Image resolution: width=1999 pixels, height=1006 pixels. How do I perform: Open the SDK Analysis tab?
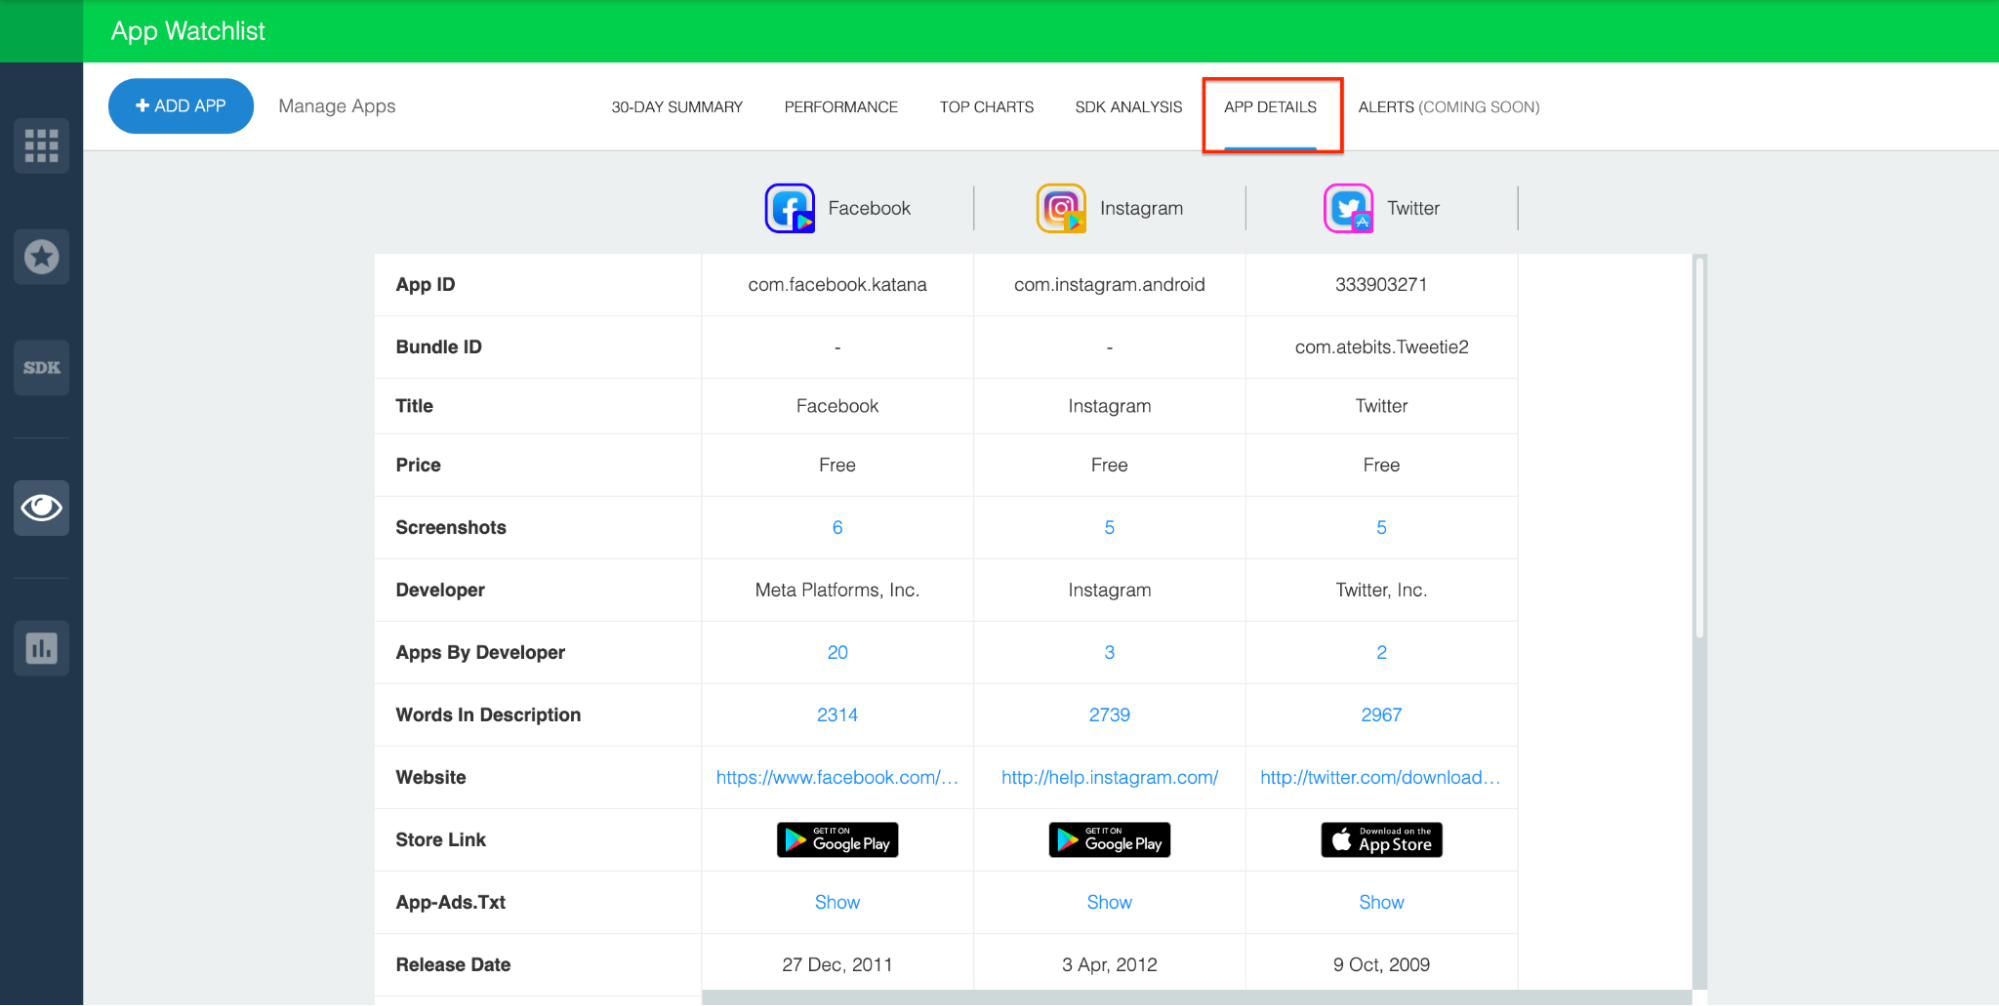[x=1128, y=107]
